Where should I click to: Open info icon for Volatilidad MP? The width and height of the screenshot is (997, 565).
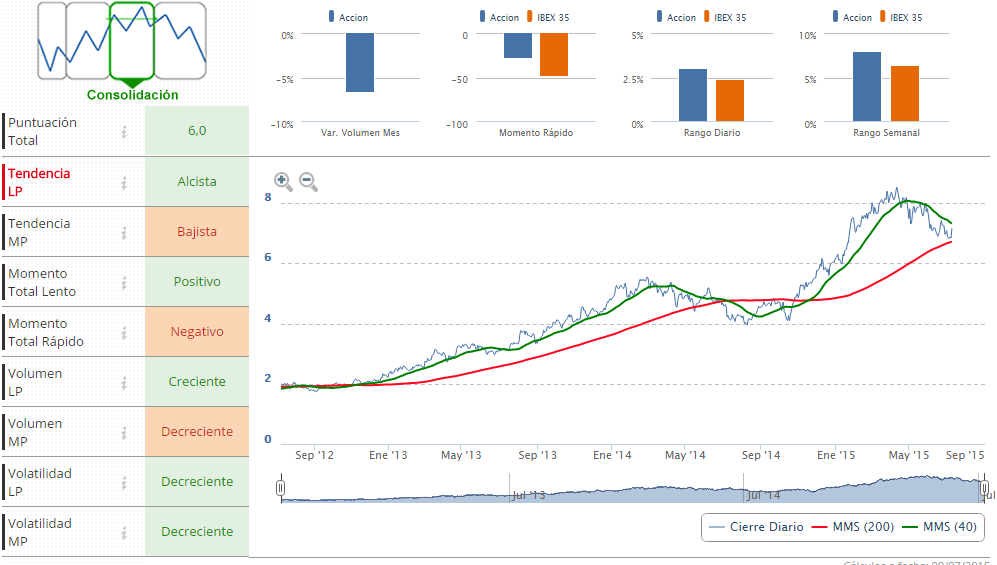tap(124, 533)
